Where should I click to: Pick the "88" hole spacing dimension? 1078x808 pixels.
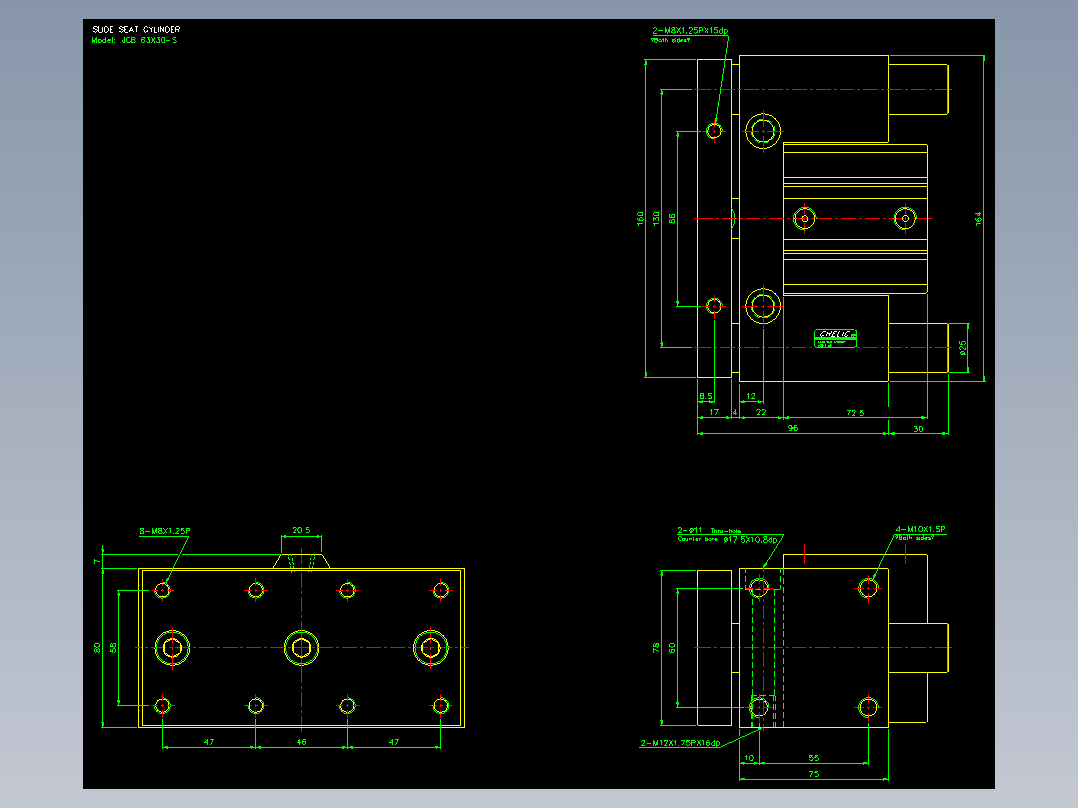pyautogui.click(x=672, y=218)
